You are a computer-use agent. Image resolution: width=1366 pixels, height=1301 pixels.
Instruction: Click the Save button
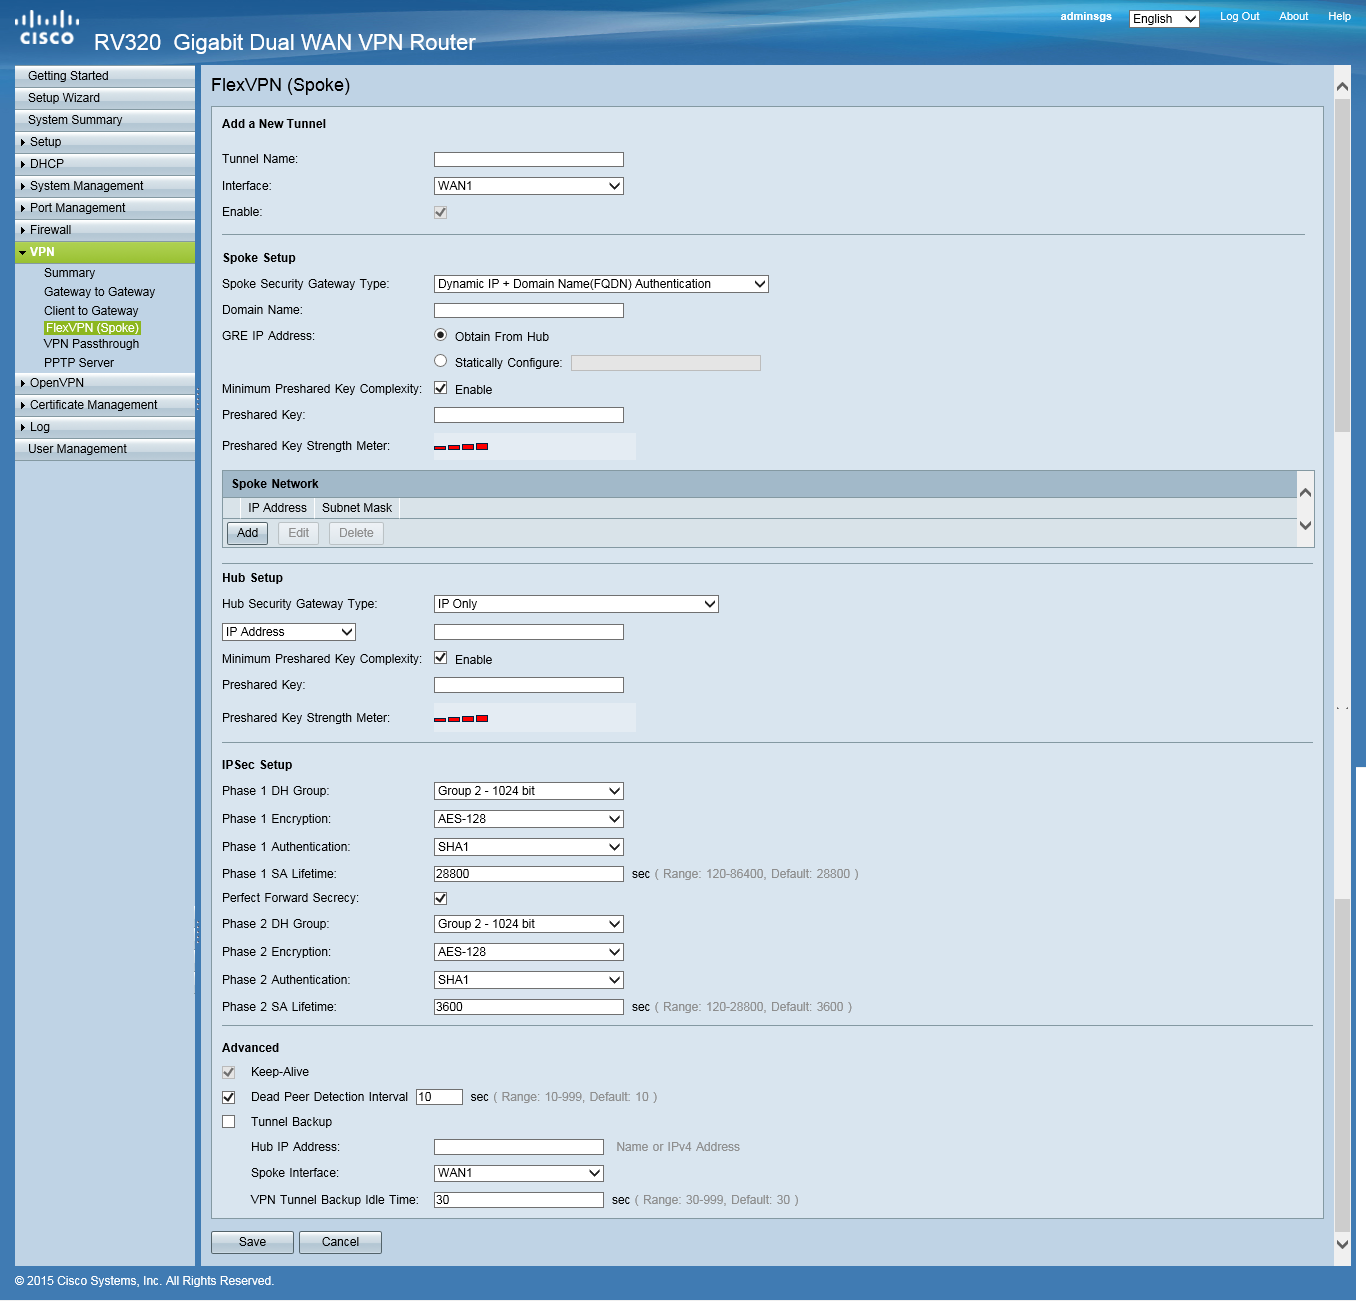(252, 1241)
